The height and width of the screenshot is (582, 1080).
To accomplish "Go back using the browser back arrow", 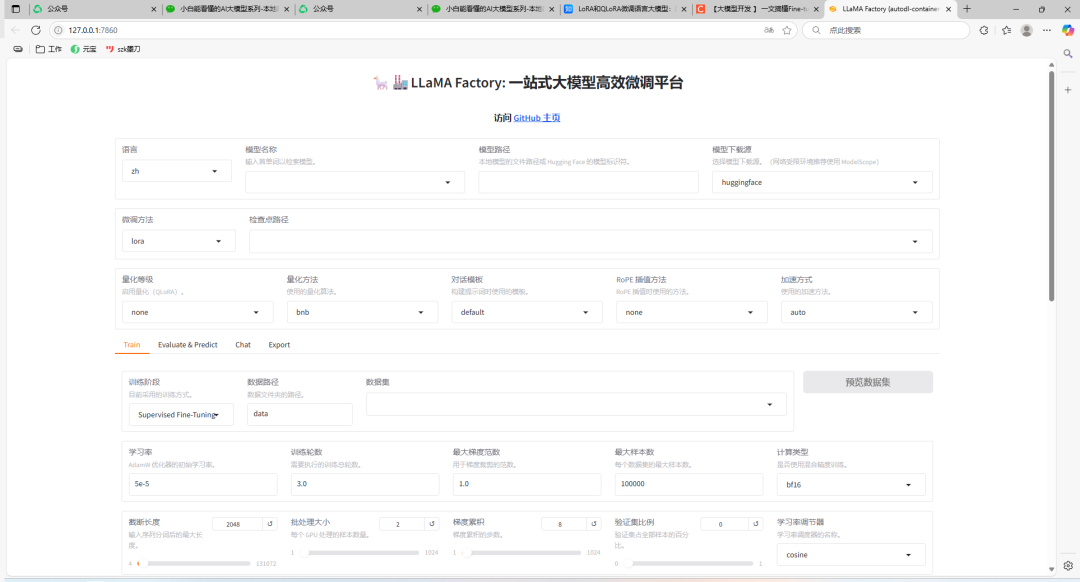I will pos(16,30).
